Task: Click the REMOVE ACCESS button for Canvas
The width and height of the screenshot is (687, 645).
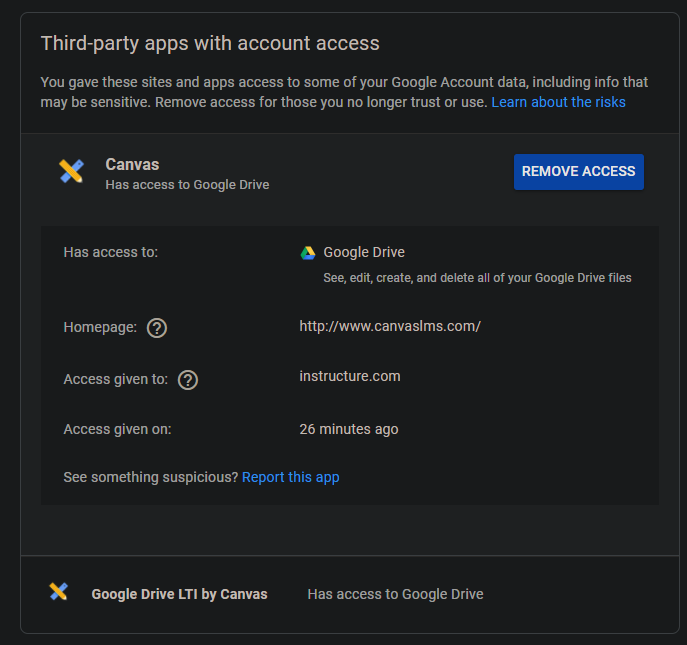Action: [579, 172]
